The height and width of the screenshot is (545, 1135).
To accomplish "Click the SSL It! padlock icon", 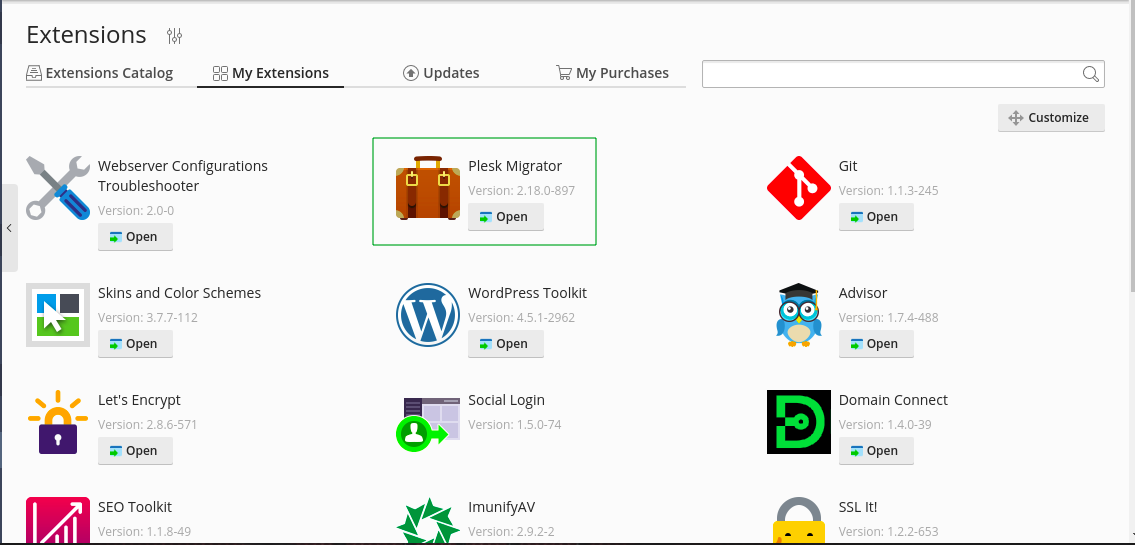I will click(x=798, y=520).
